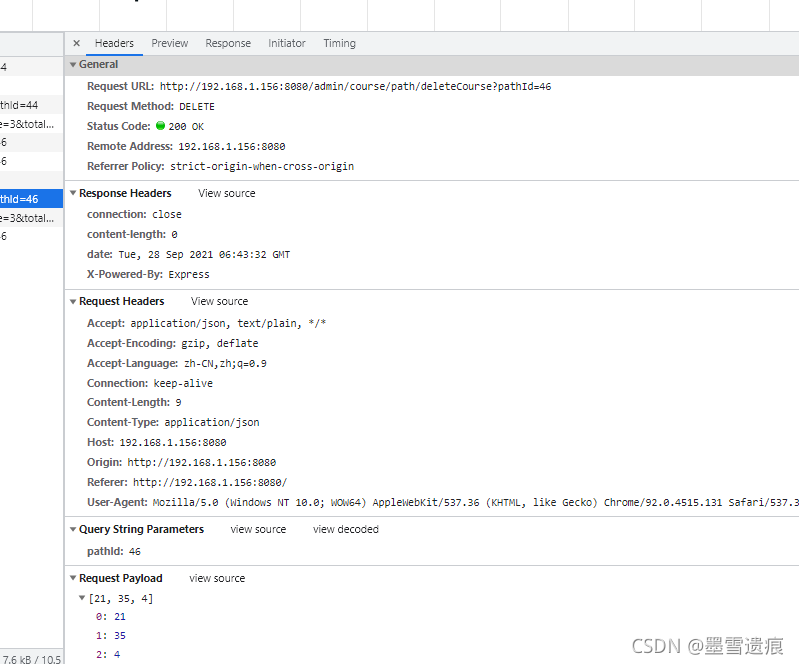
Task: Click the User-Agent header value
Action: 476,502
